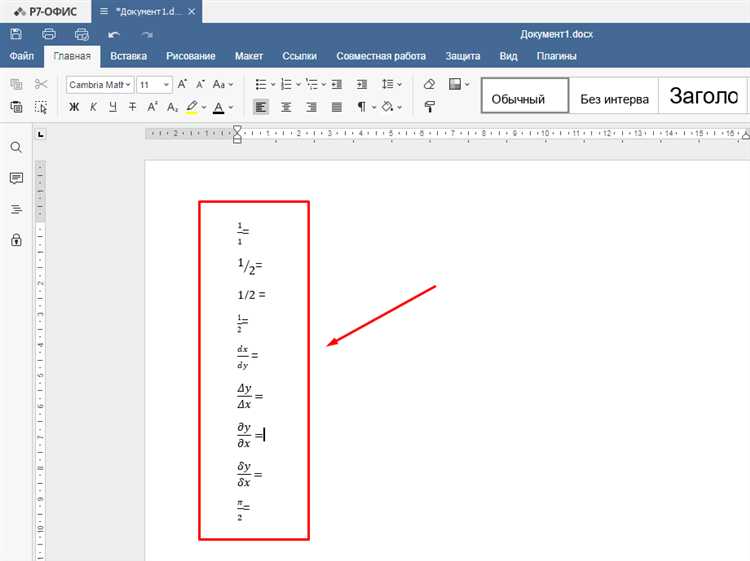Show the Headings navigation panel
This screenshot has height=561, width=750.
pyautogui.click(x=16, y=209)
